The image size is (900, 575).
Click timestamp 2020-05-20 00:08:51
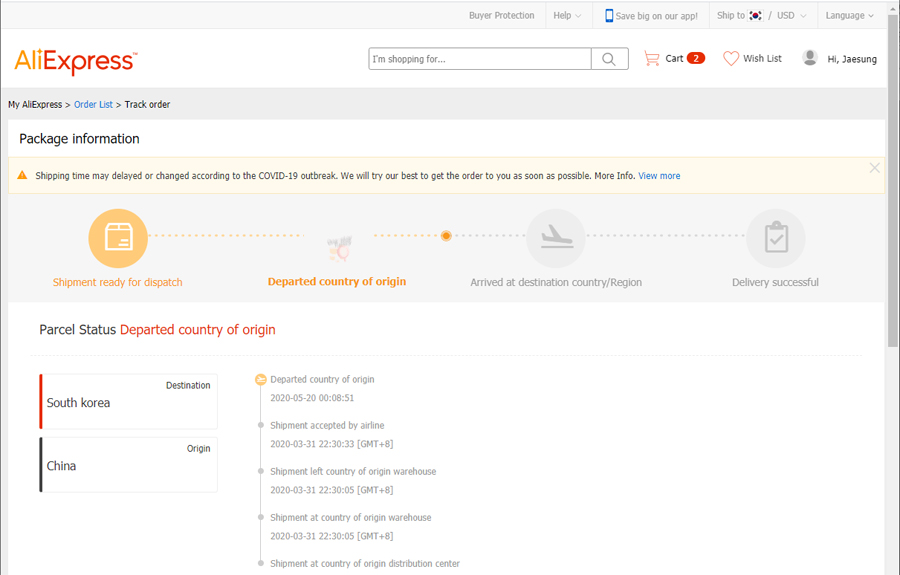(312, 398)
